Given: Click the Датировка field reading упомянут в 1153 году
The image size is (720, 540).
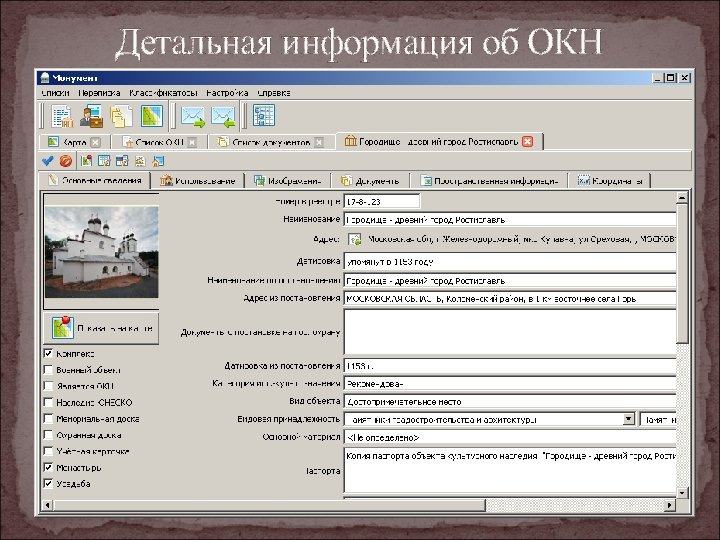Looking at the screenshot, I should [x=510, y=262].
